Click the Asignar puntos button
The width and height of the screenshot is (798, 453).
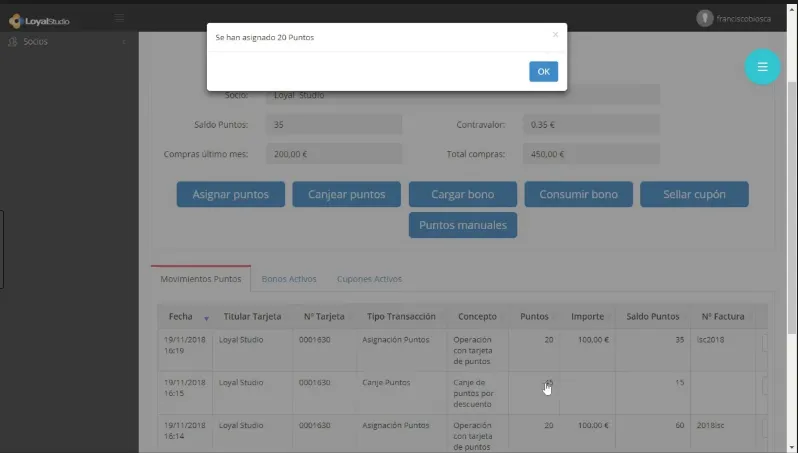(231, 194)
